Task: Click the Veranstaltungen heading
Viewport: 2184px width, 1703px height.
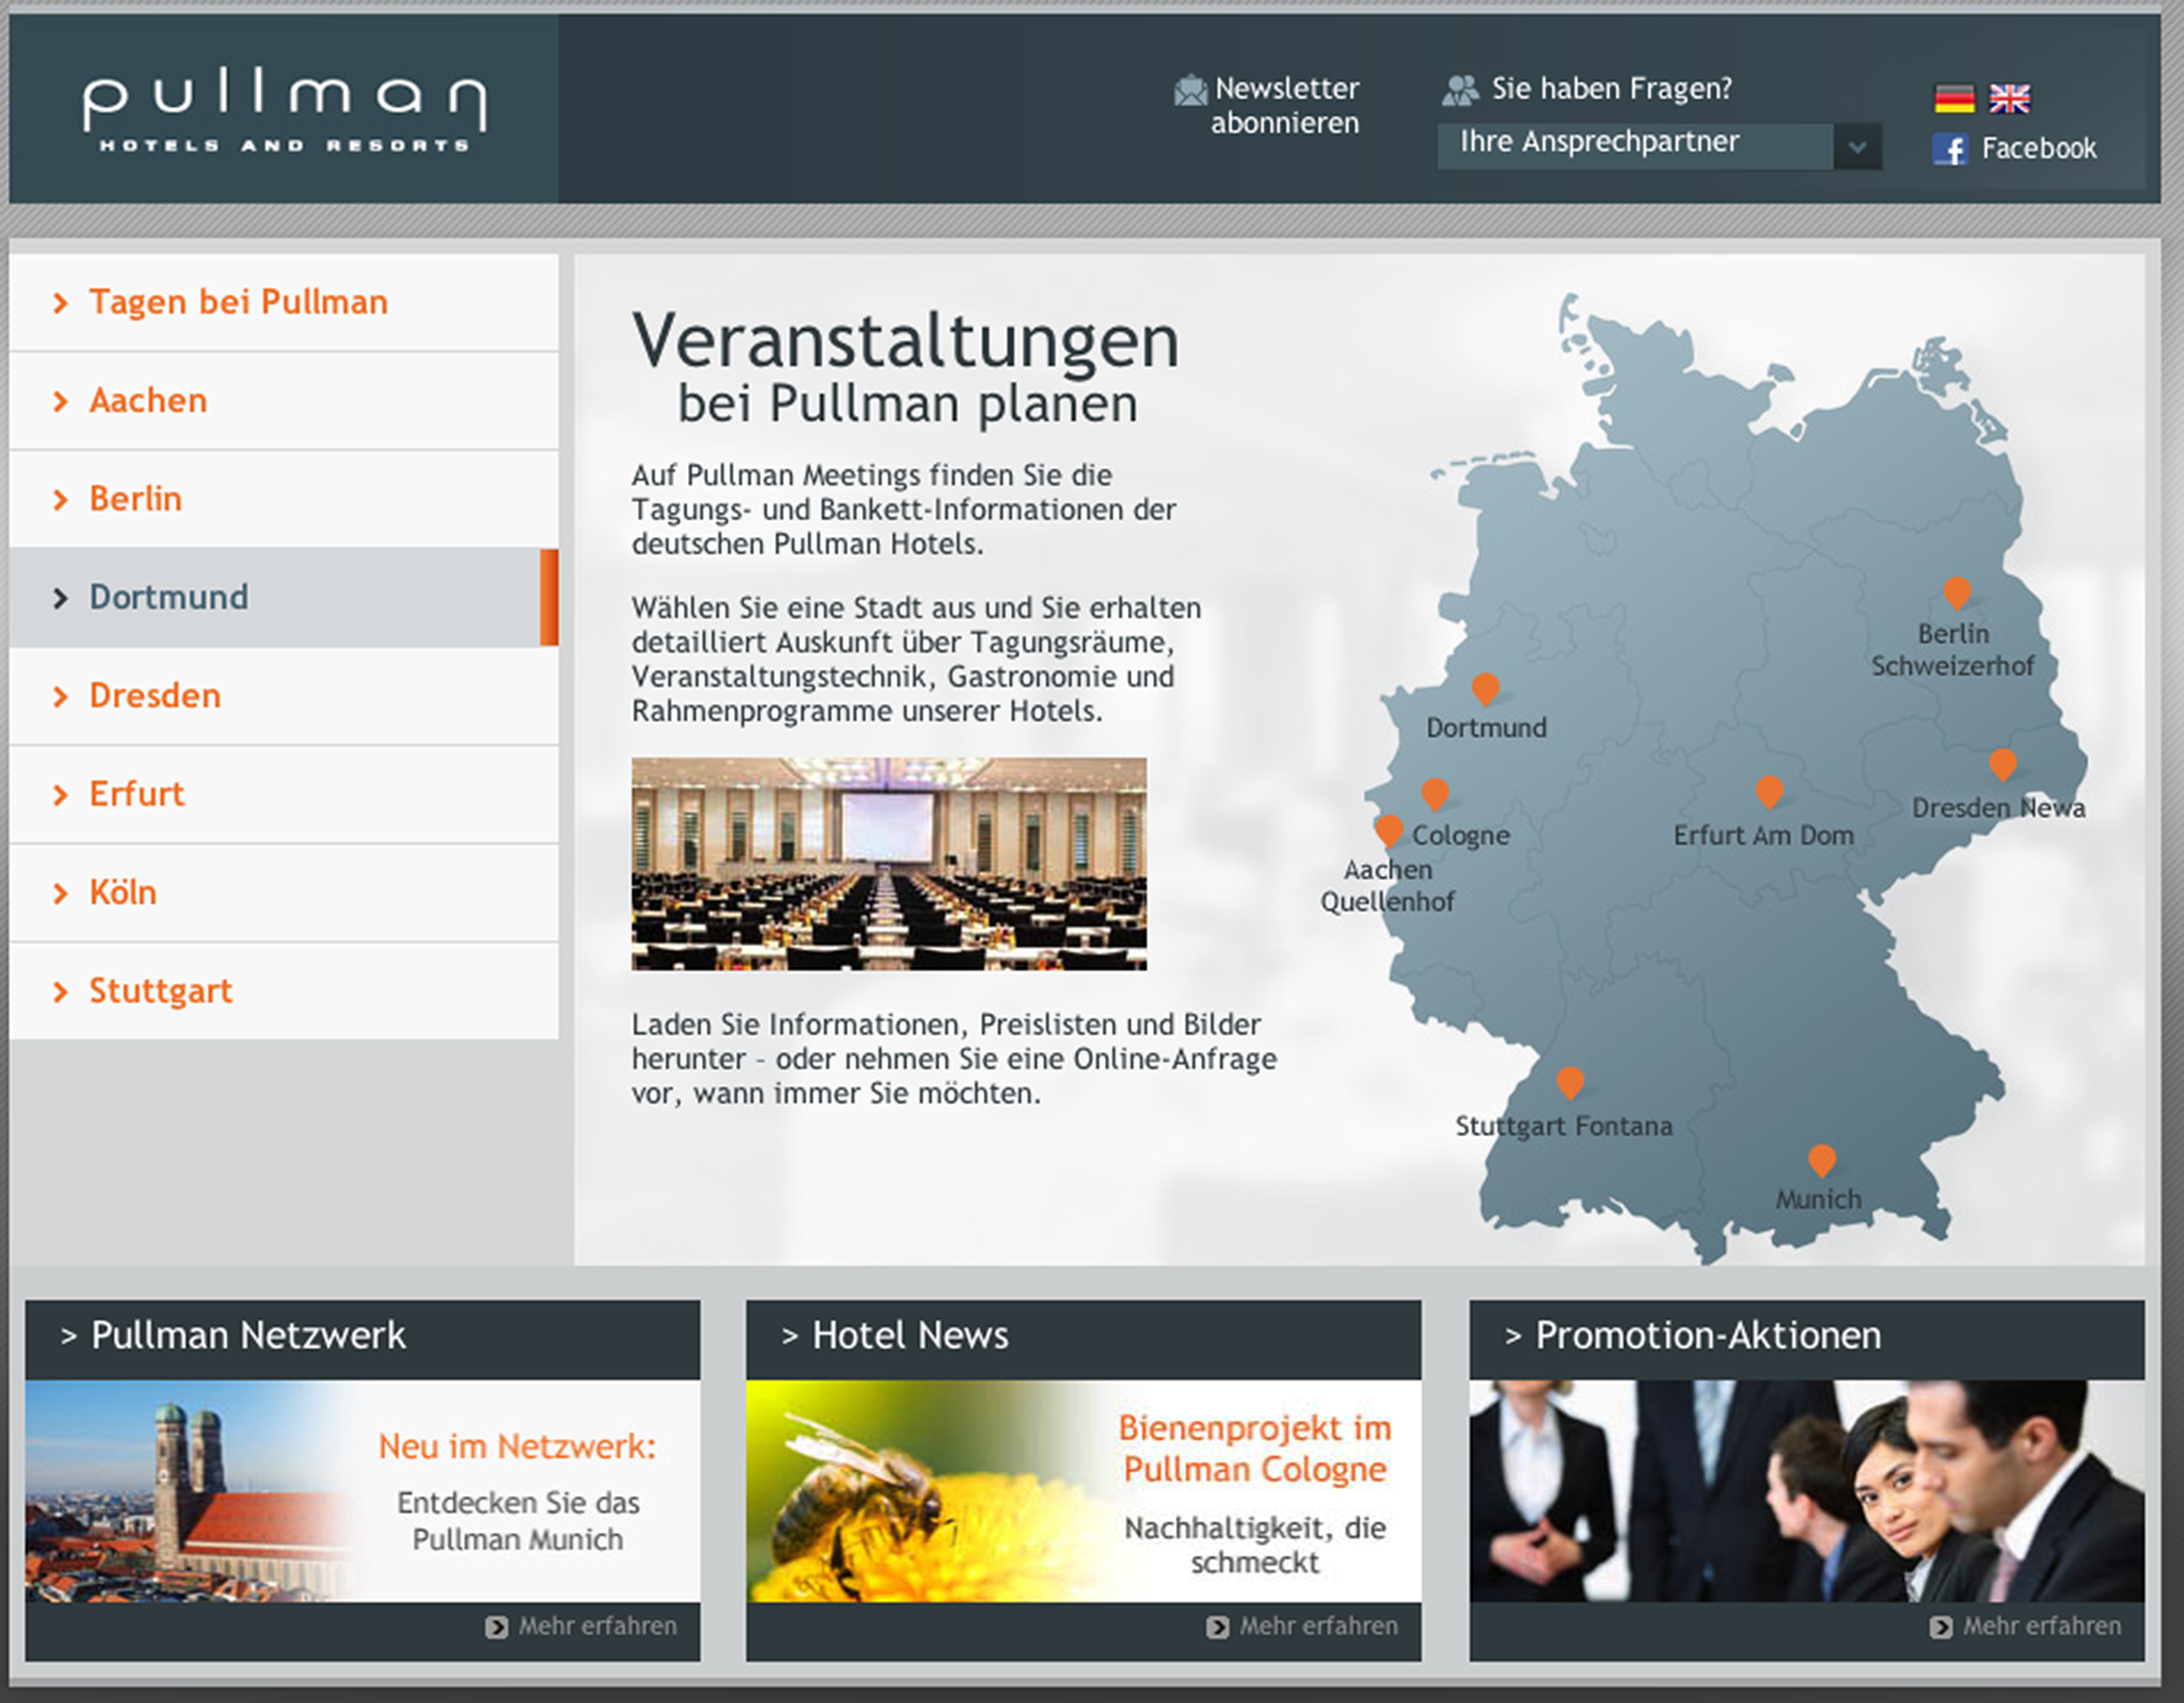Action: pyautogui.click(x=906, y=342)
